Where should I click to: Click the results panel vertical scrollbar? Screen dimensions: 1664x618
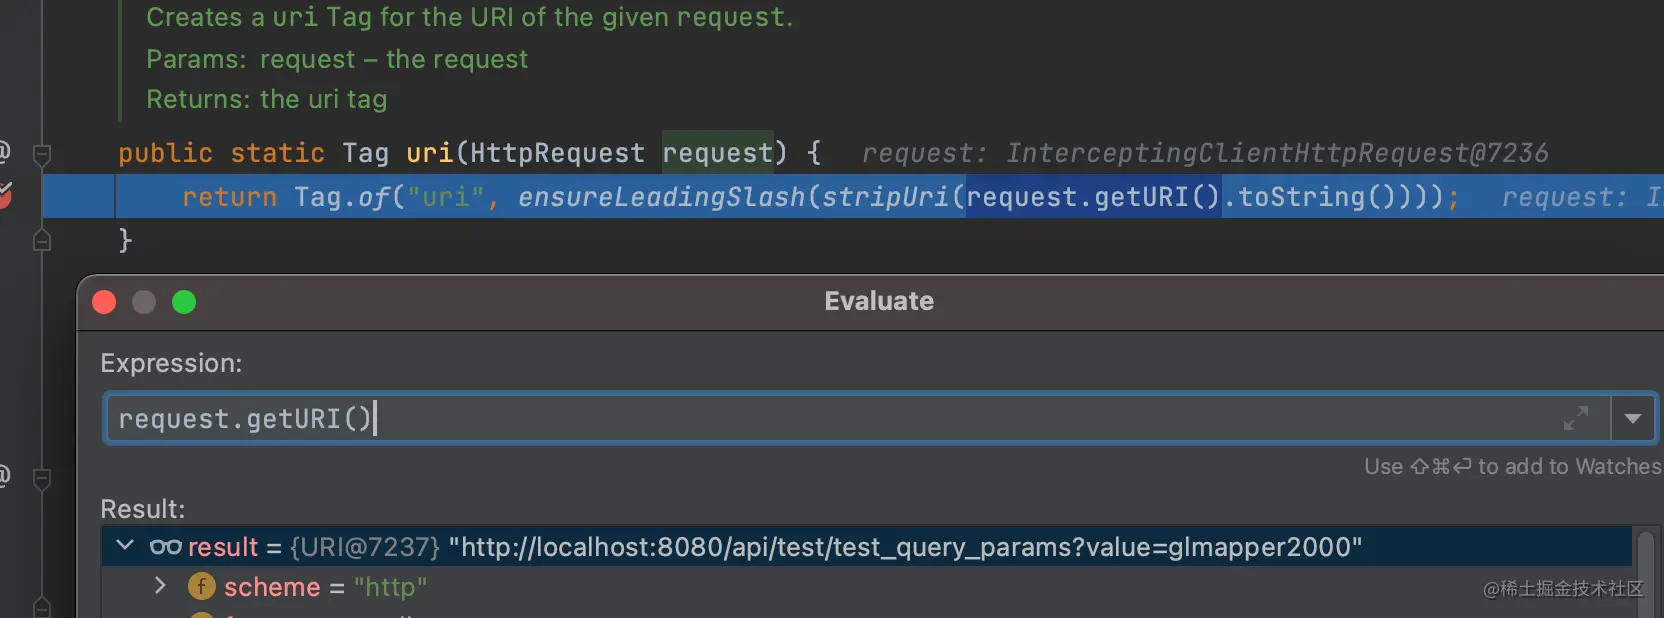click(1646, 573)
